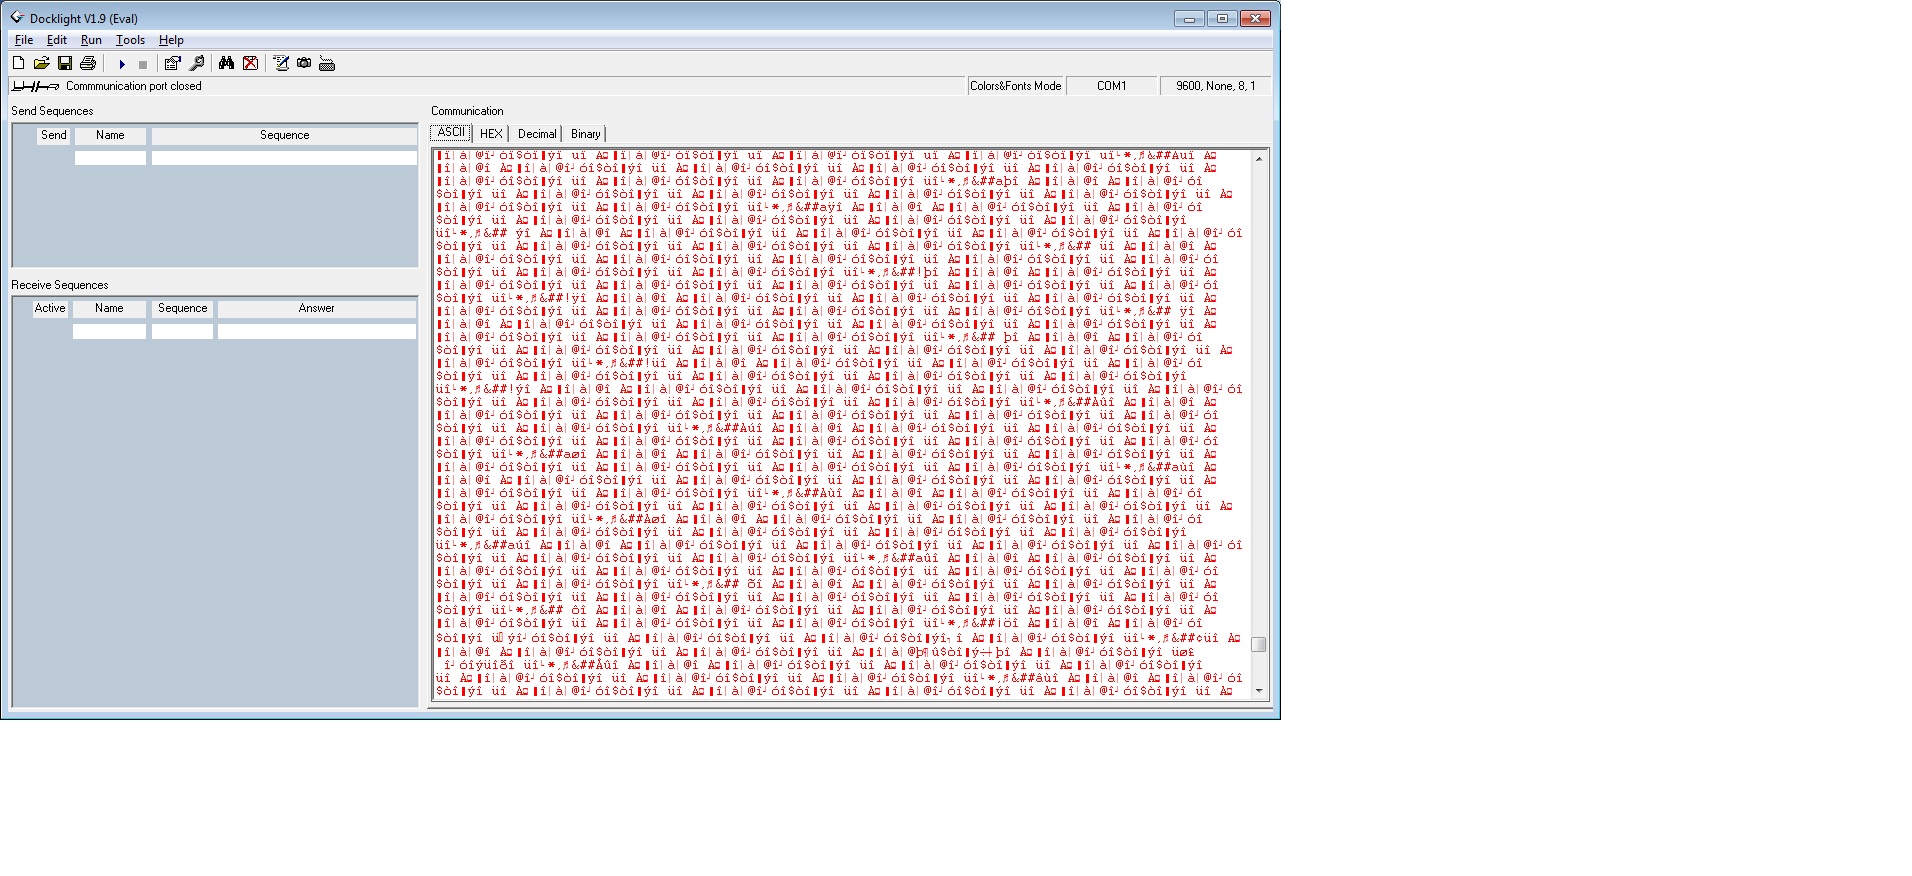
Task: Find a sequence with the binoculars icon
Action: click(227, 63)
